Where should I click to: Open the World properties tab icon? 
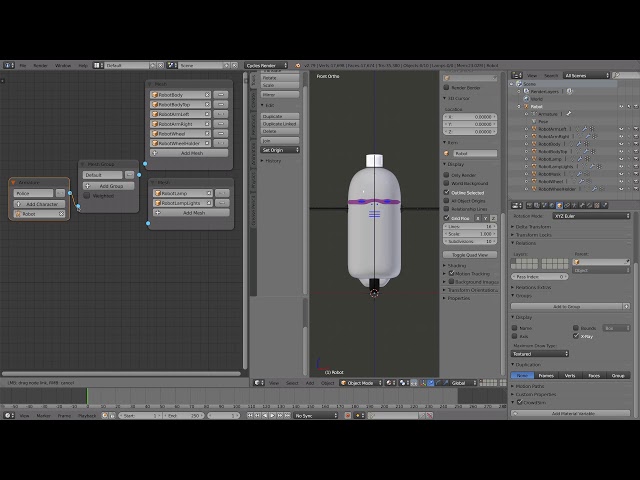coord(552,205)
